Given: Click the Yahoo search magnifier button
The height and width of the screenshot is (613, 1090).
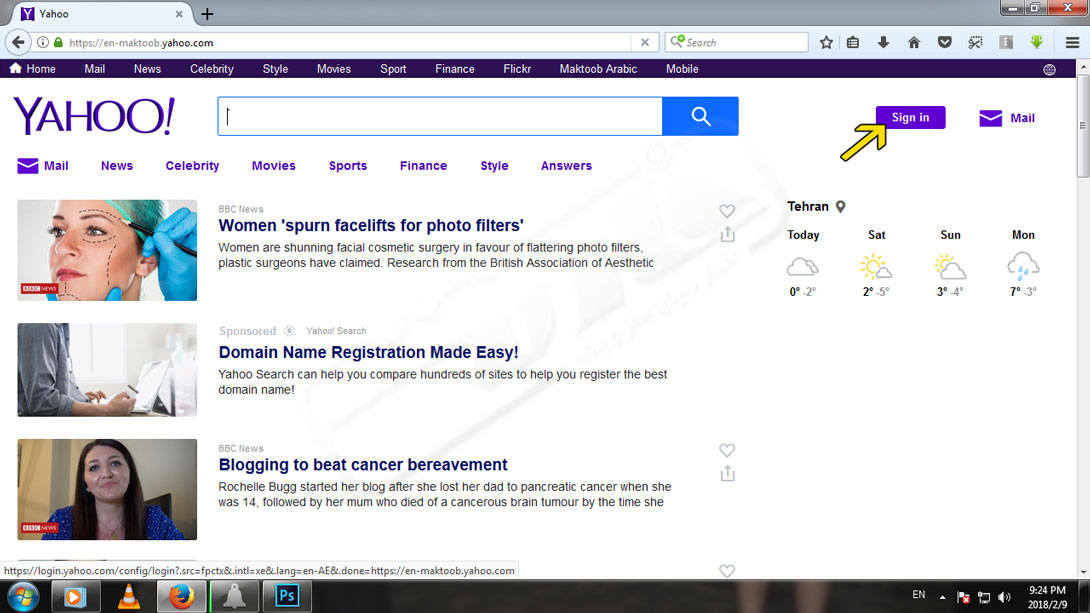Looking at the screenshot, I should (700, 116).
